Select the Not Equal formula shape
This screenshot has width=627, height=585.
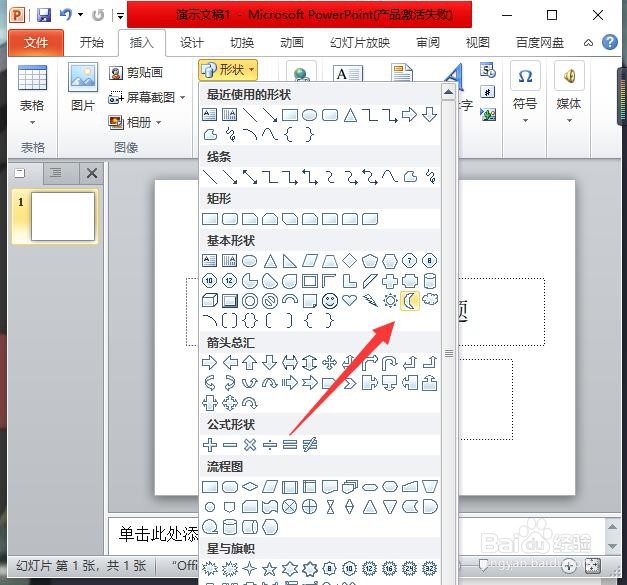coord(310,444)
